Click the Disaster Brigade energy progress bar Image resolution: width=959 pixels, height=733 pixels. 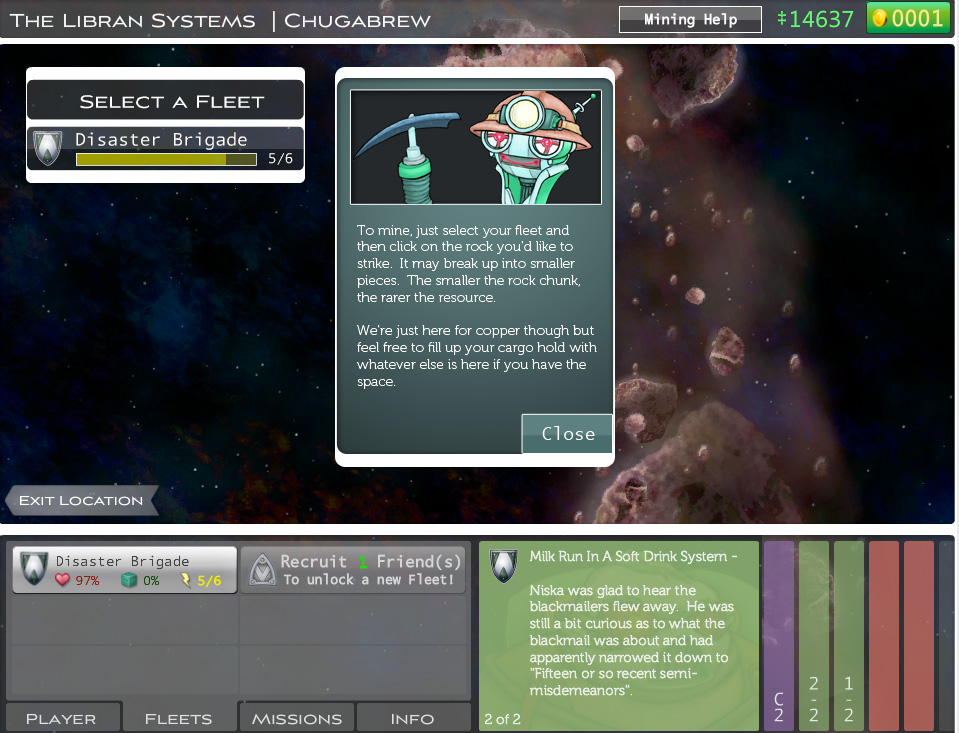click(165, 159)
